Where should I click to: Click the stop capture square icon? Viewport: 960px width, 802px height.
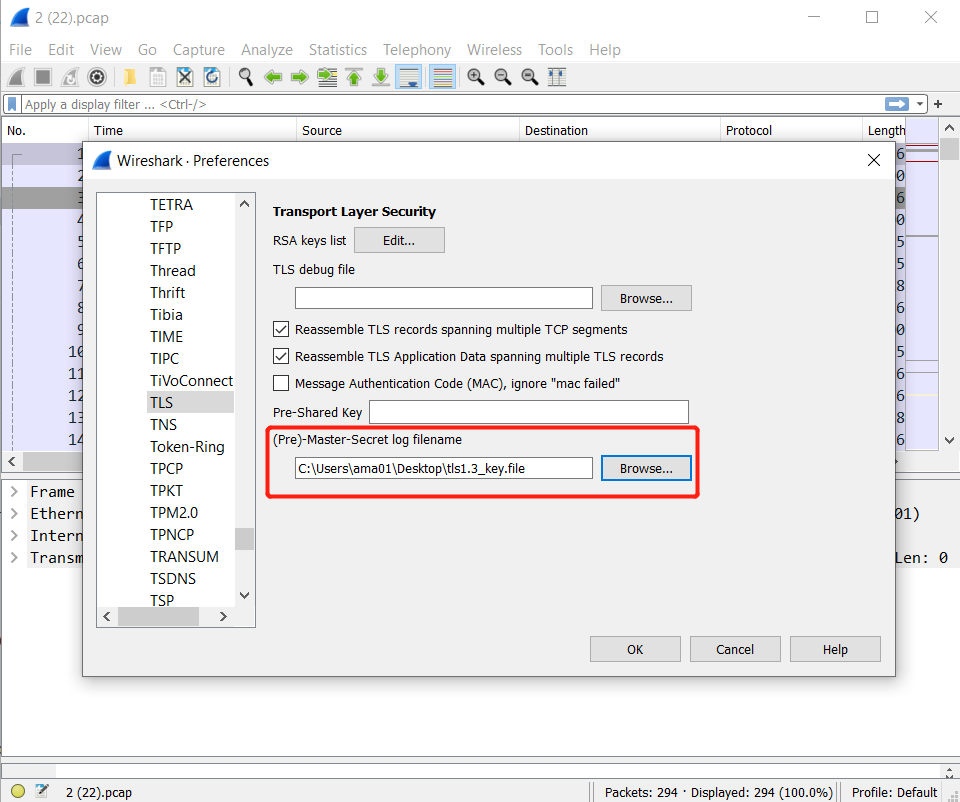[43, 77]
